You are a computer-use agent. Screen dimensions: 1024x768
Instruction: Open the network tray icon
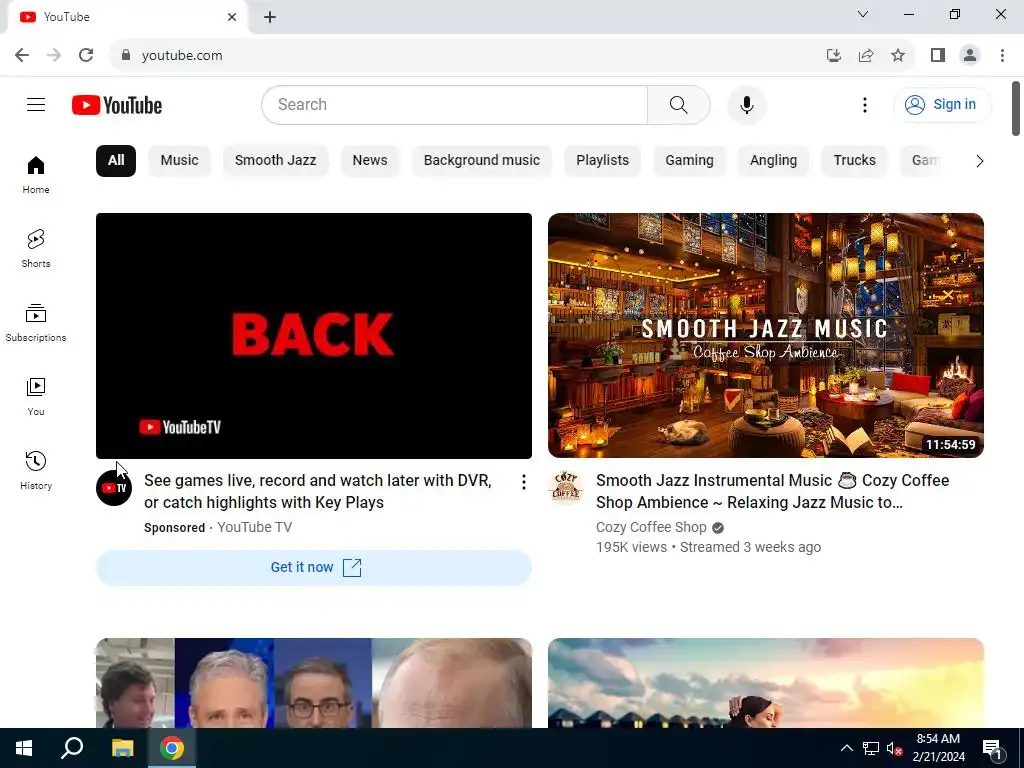(x=871, y=748)
